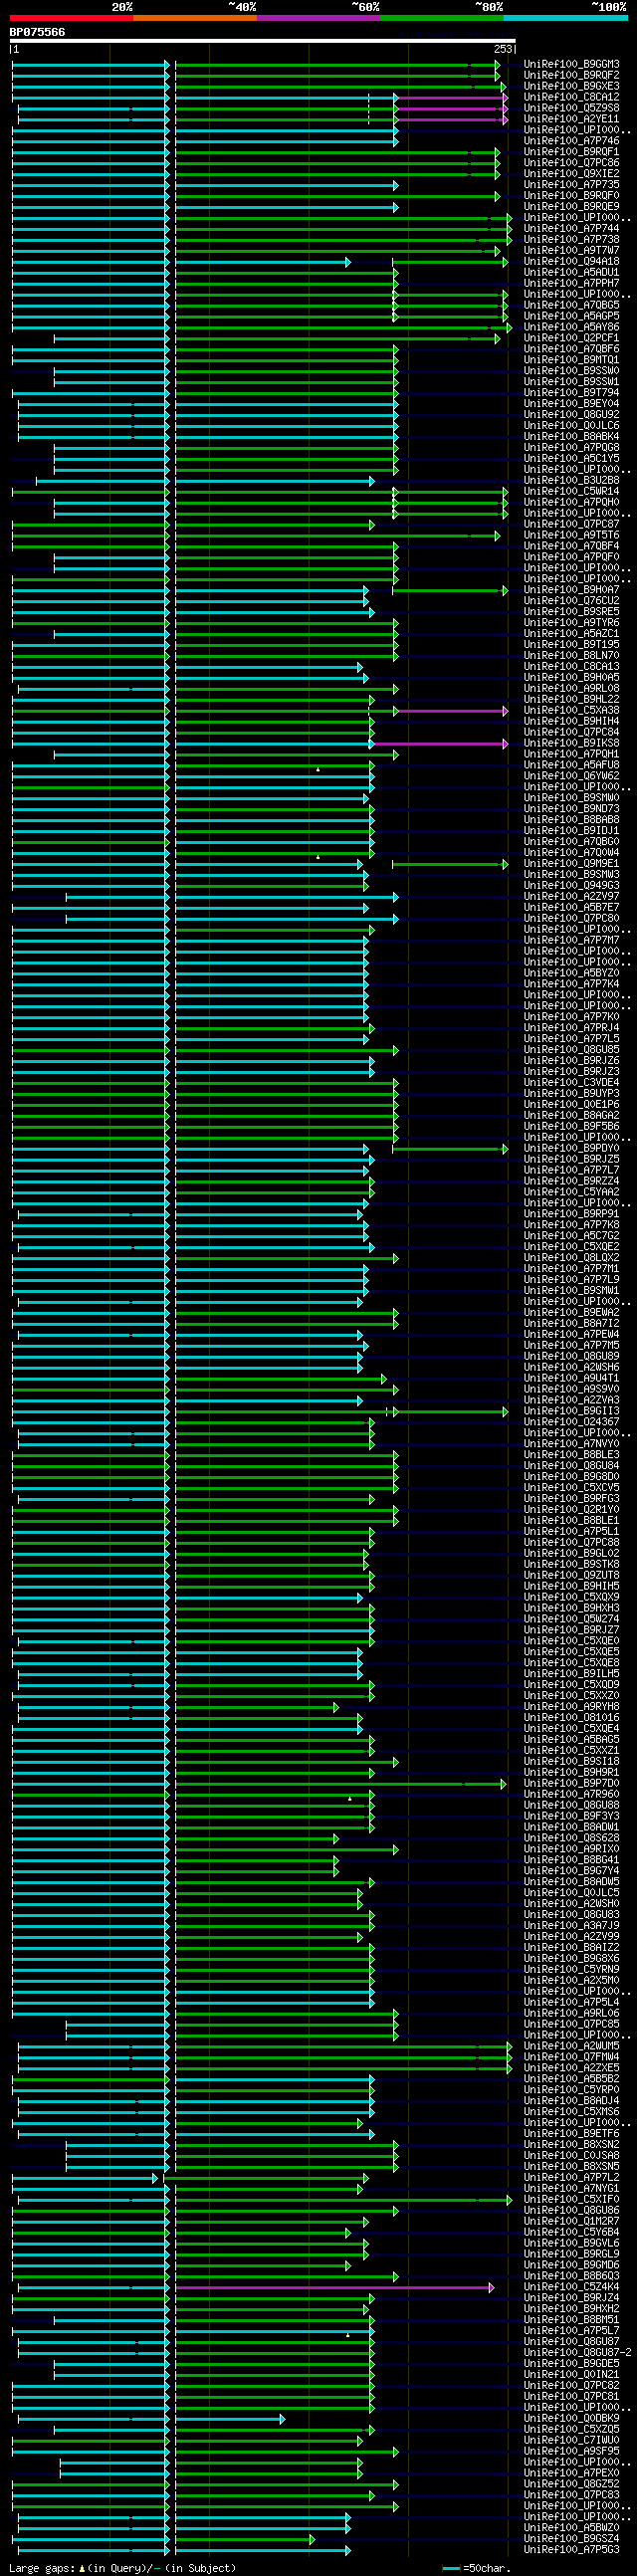Select the UniRef100_B8B6Q3 entry
This screenshot has height=2576, width=637.
[x=571, y=2276]
